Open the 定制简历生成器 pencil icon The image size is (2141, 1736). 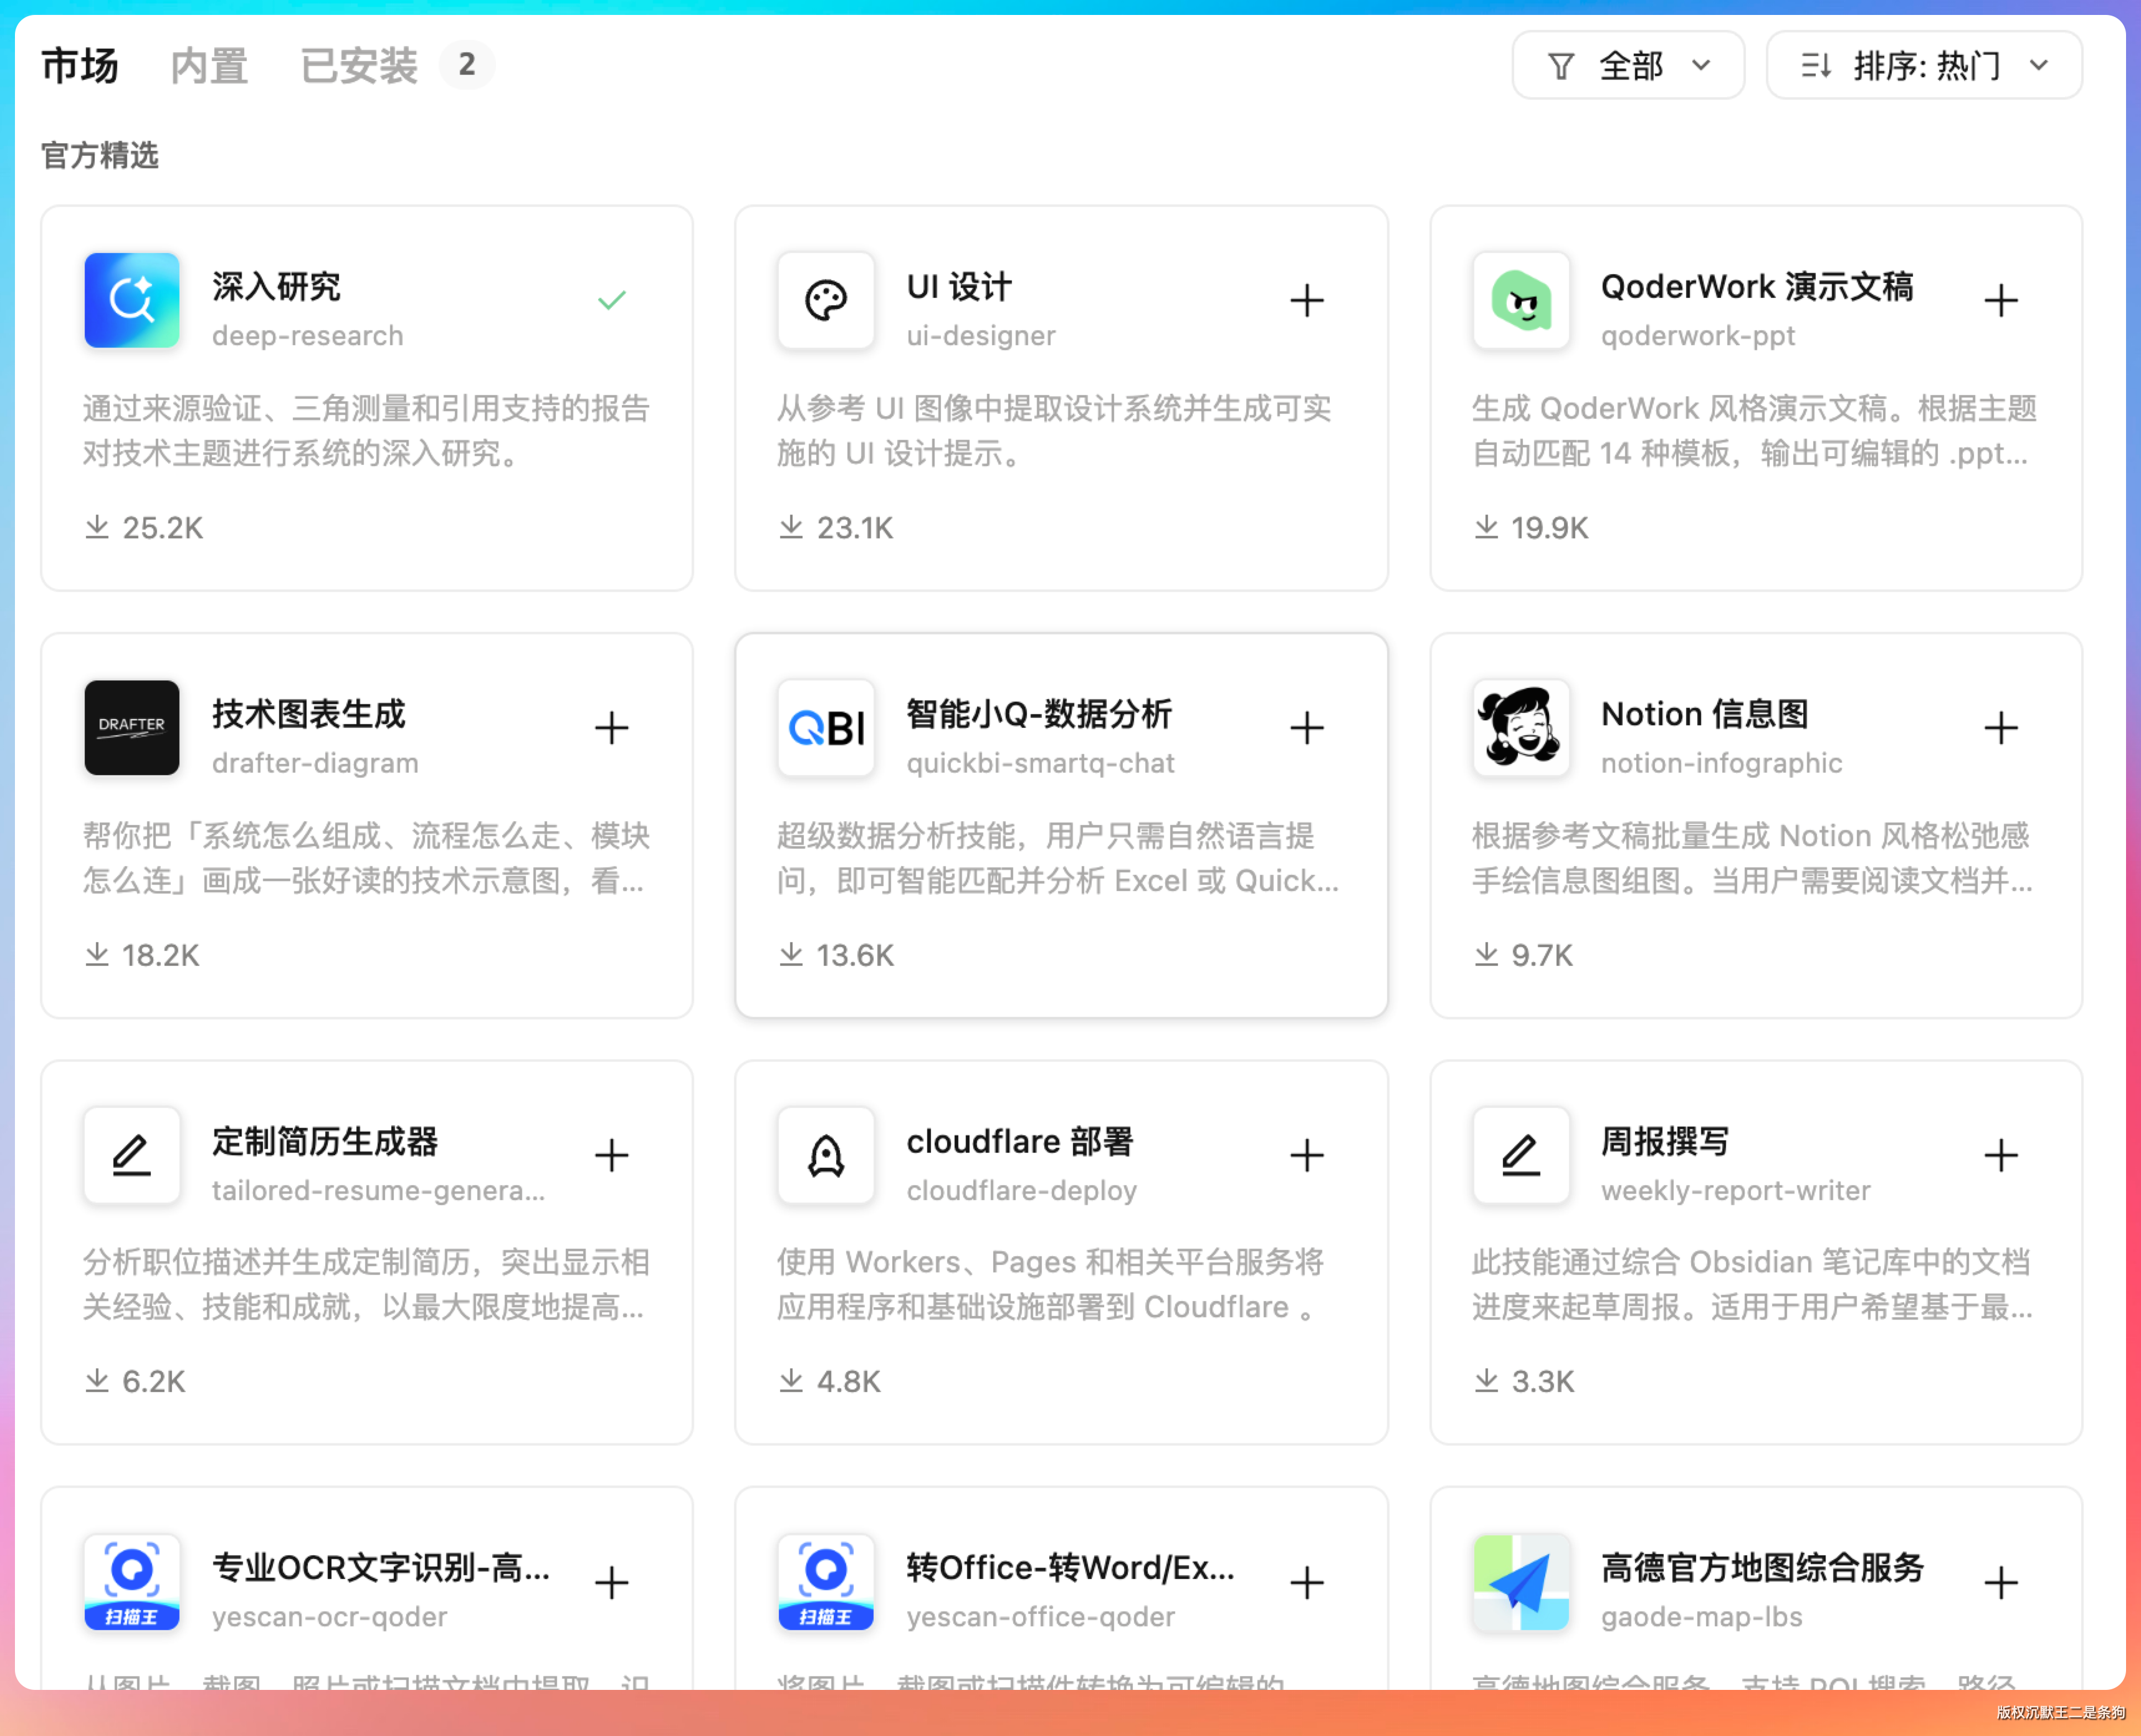[132, 1155]
